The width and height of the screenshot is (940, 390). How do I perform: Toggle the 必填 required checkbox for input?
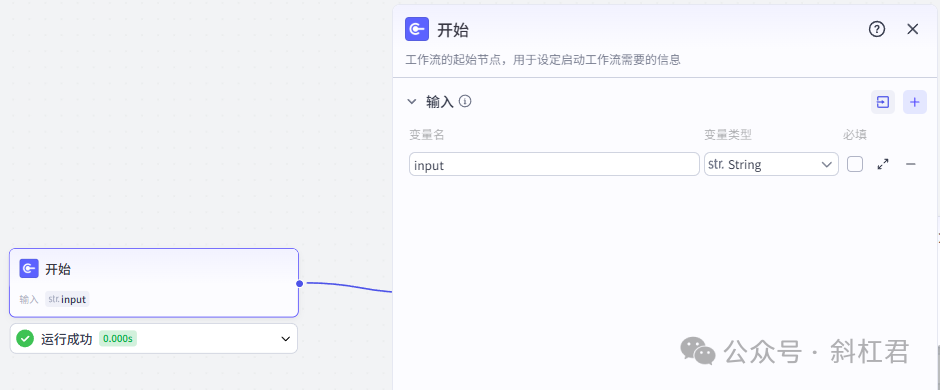click(x=855, y=164)
